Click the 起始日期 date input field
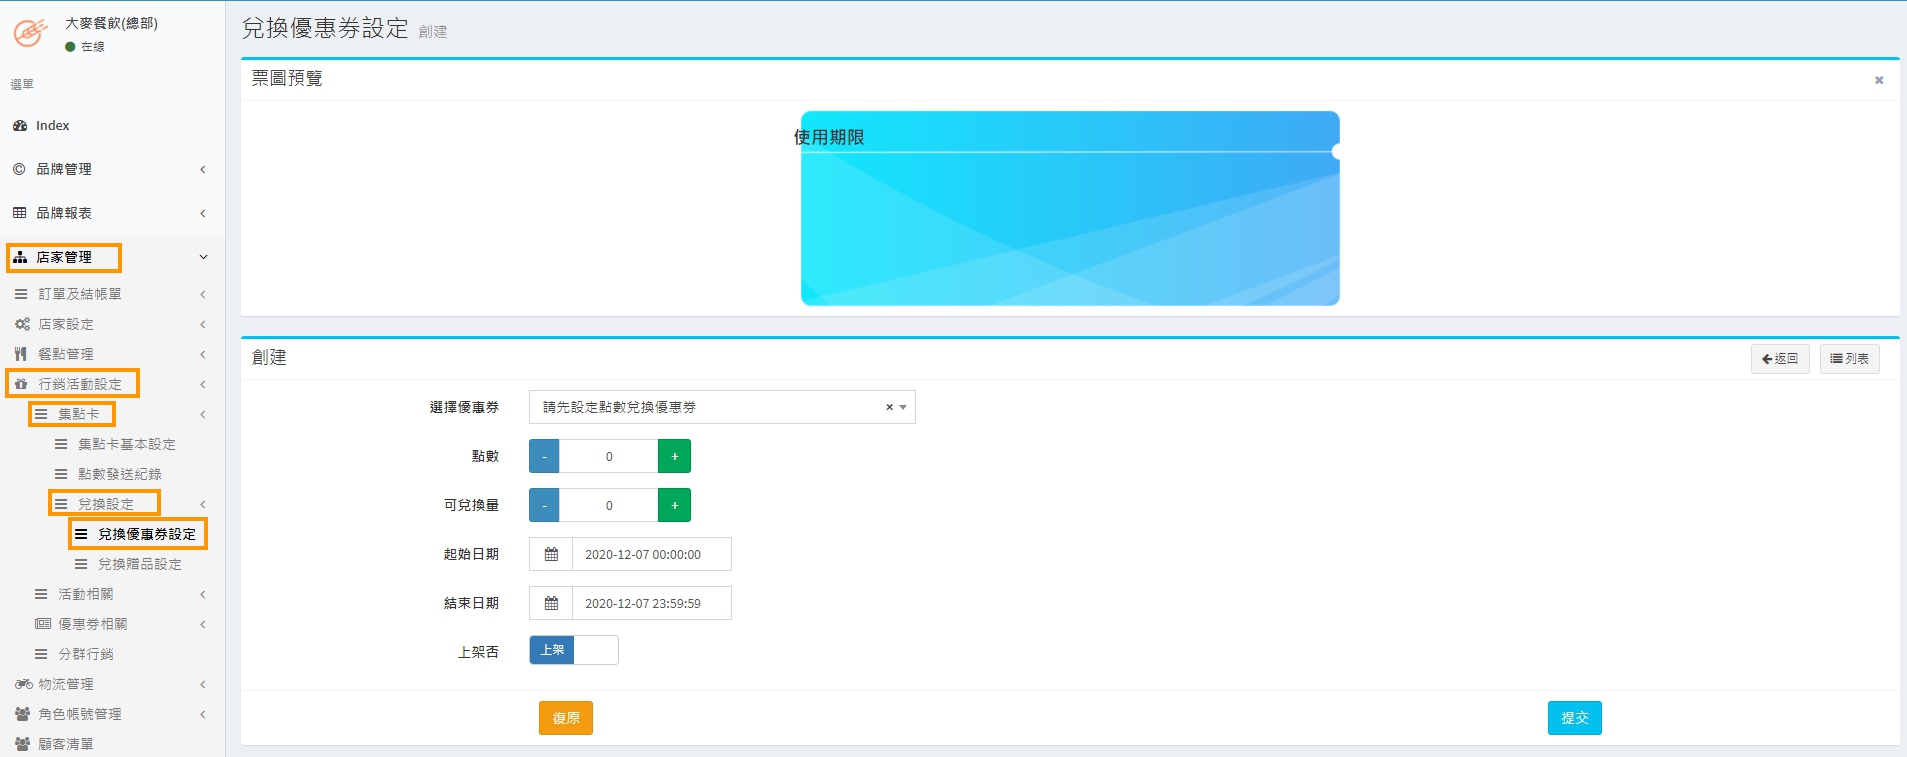 point(650,554)
